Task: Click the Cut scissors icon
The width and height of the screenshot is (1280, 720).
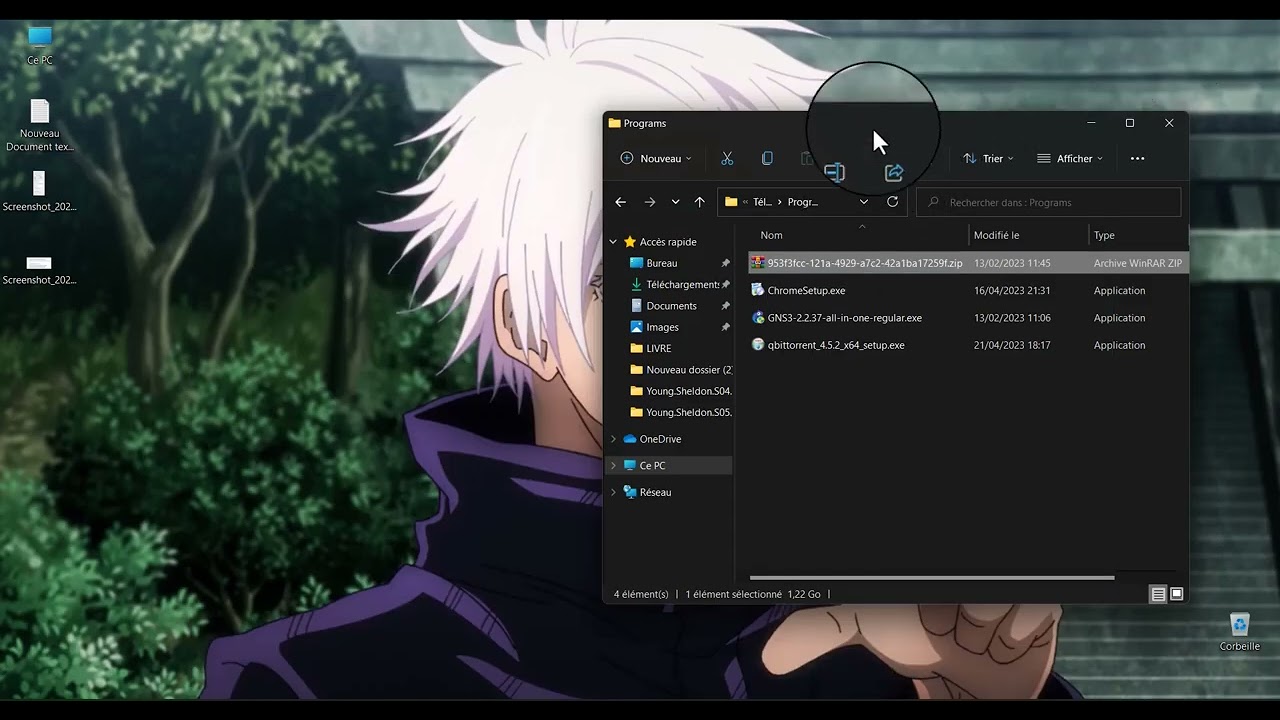Action: coord(727,158)
